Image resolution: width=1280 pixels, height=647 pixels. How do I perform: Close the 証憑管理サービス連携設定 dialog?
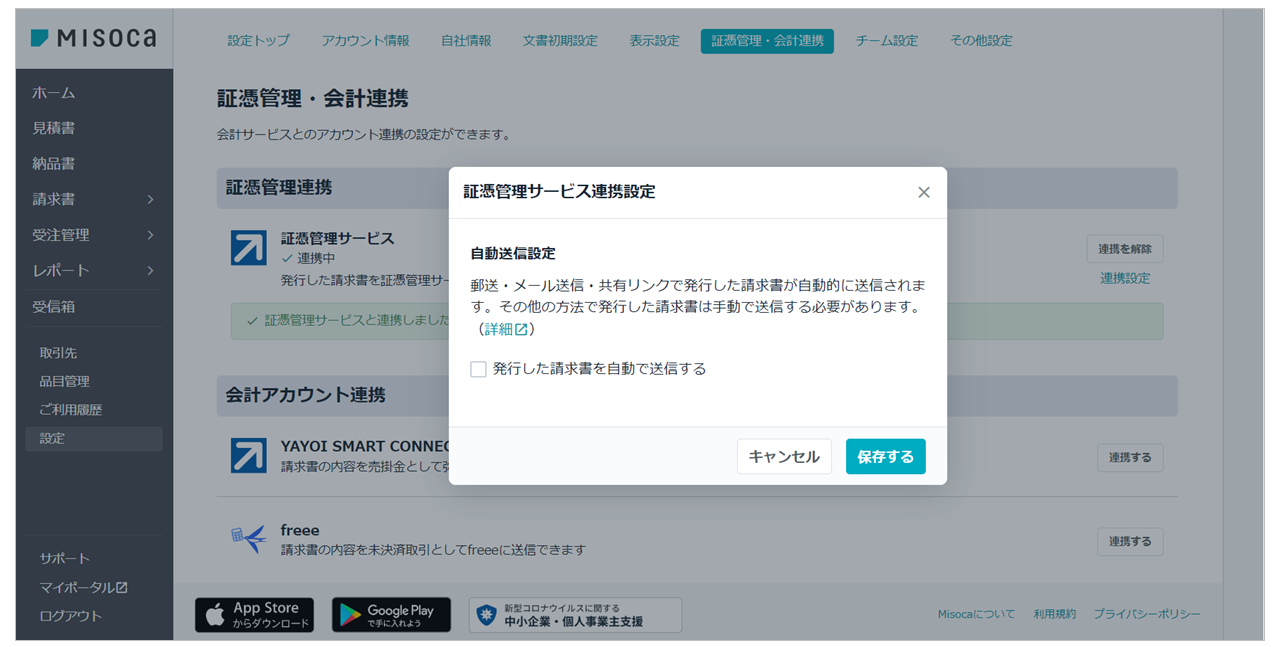click(923, 192)
